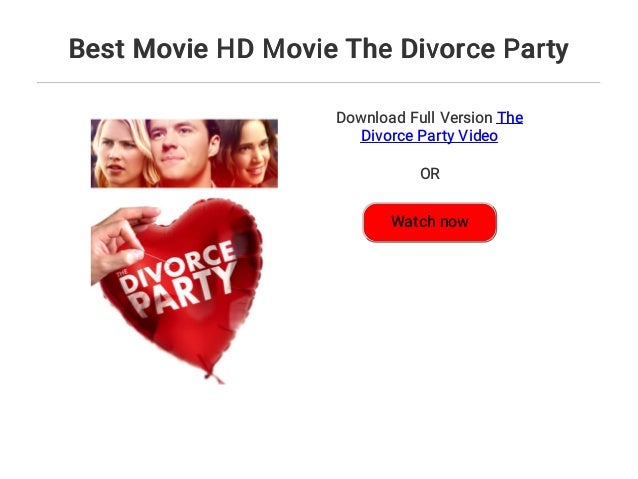The height and width of the screenshot is (479, 638).
Task: Select the cast photo strip banner
Action: (184, 153)
